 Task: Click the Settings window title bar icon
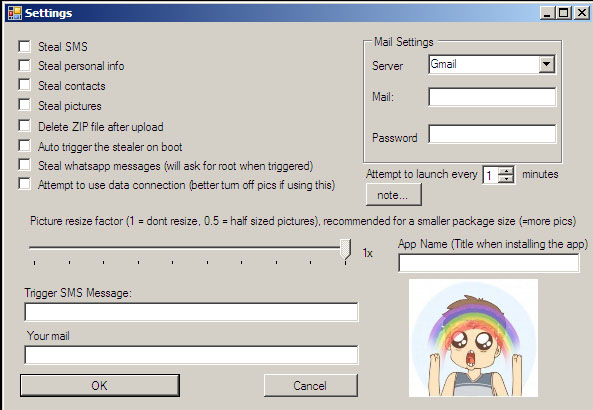pos(15,13)
